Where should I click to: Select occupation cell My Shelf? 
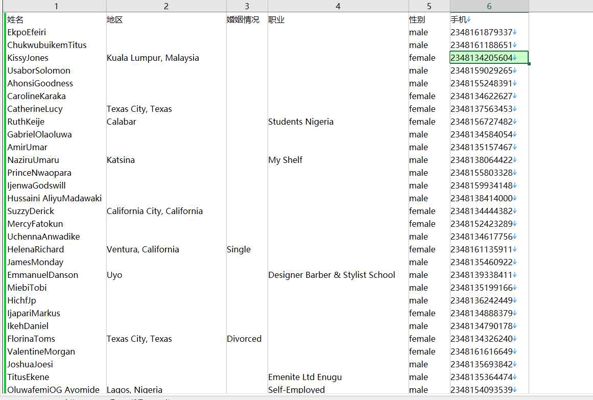point(338,160)
